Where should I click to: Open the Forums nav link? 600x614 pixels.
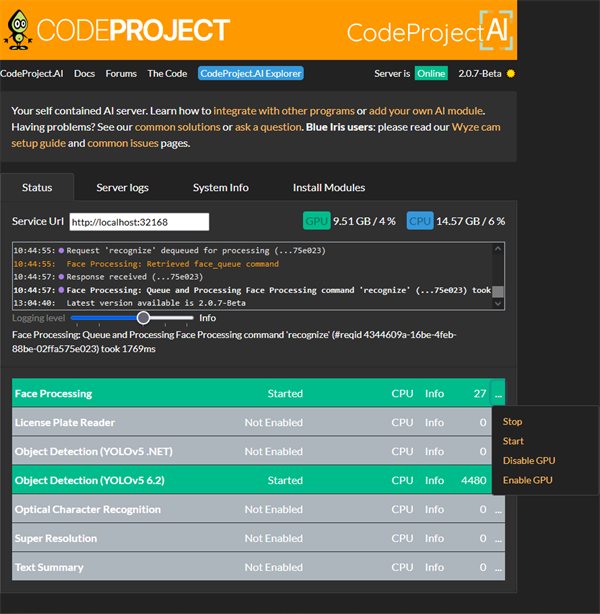tap(121, 74)
